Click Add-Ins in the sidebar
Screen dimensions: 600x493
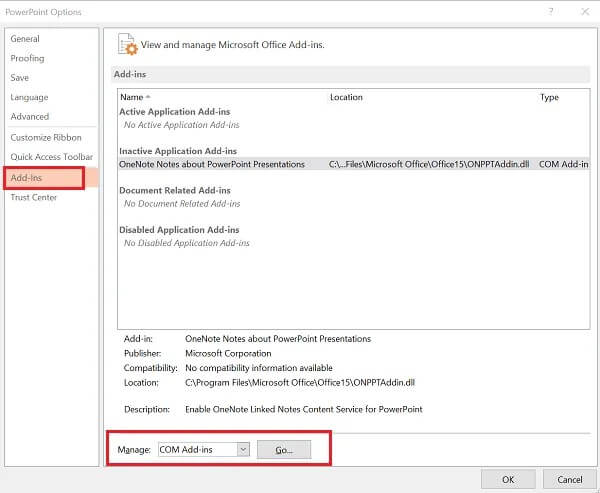[25, 177]
